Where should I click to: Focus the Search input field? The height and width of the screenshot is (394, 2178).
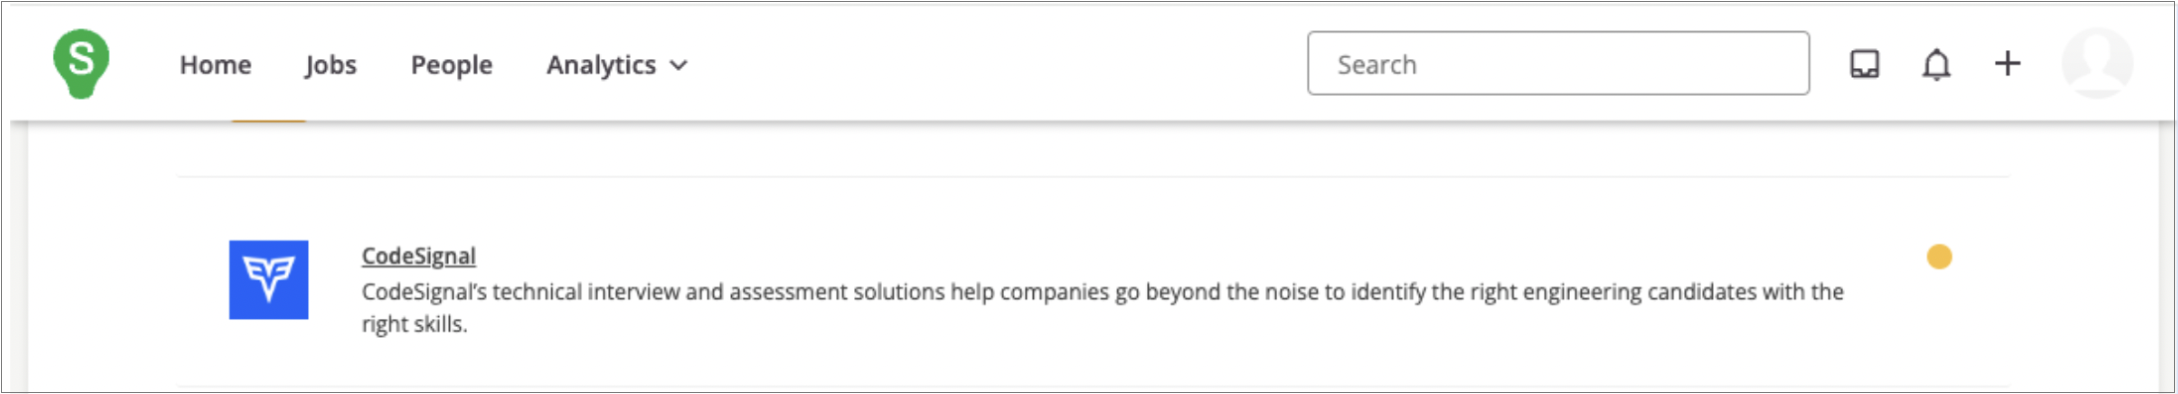(1558, 63)
